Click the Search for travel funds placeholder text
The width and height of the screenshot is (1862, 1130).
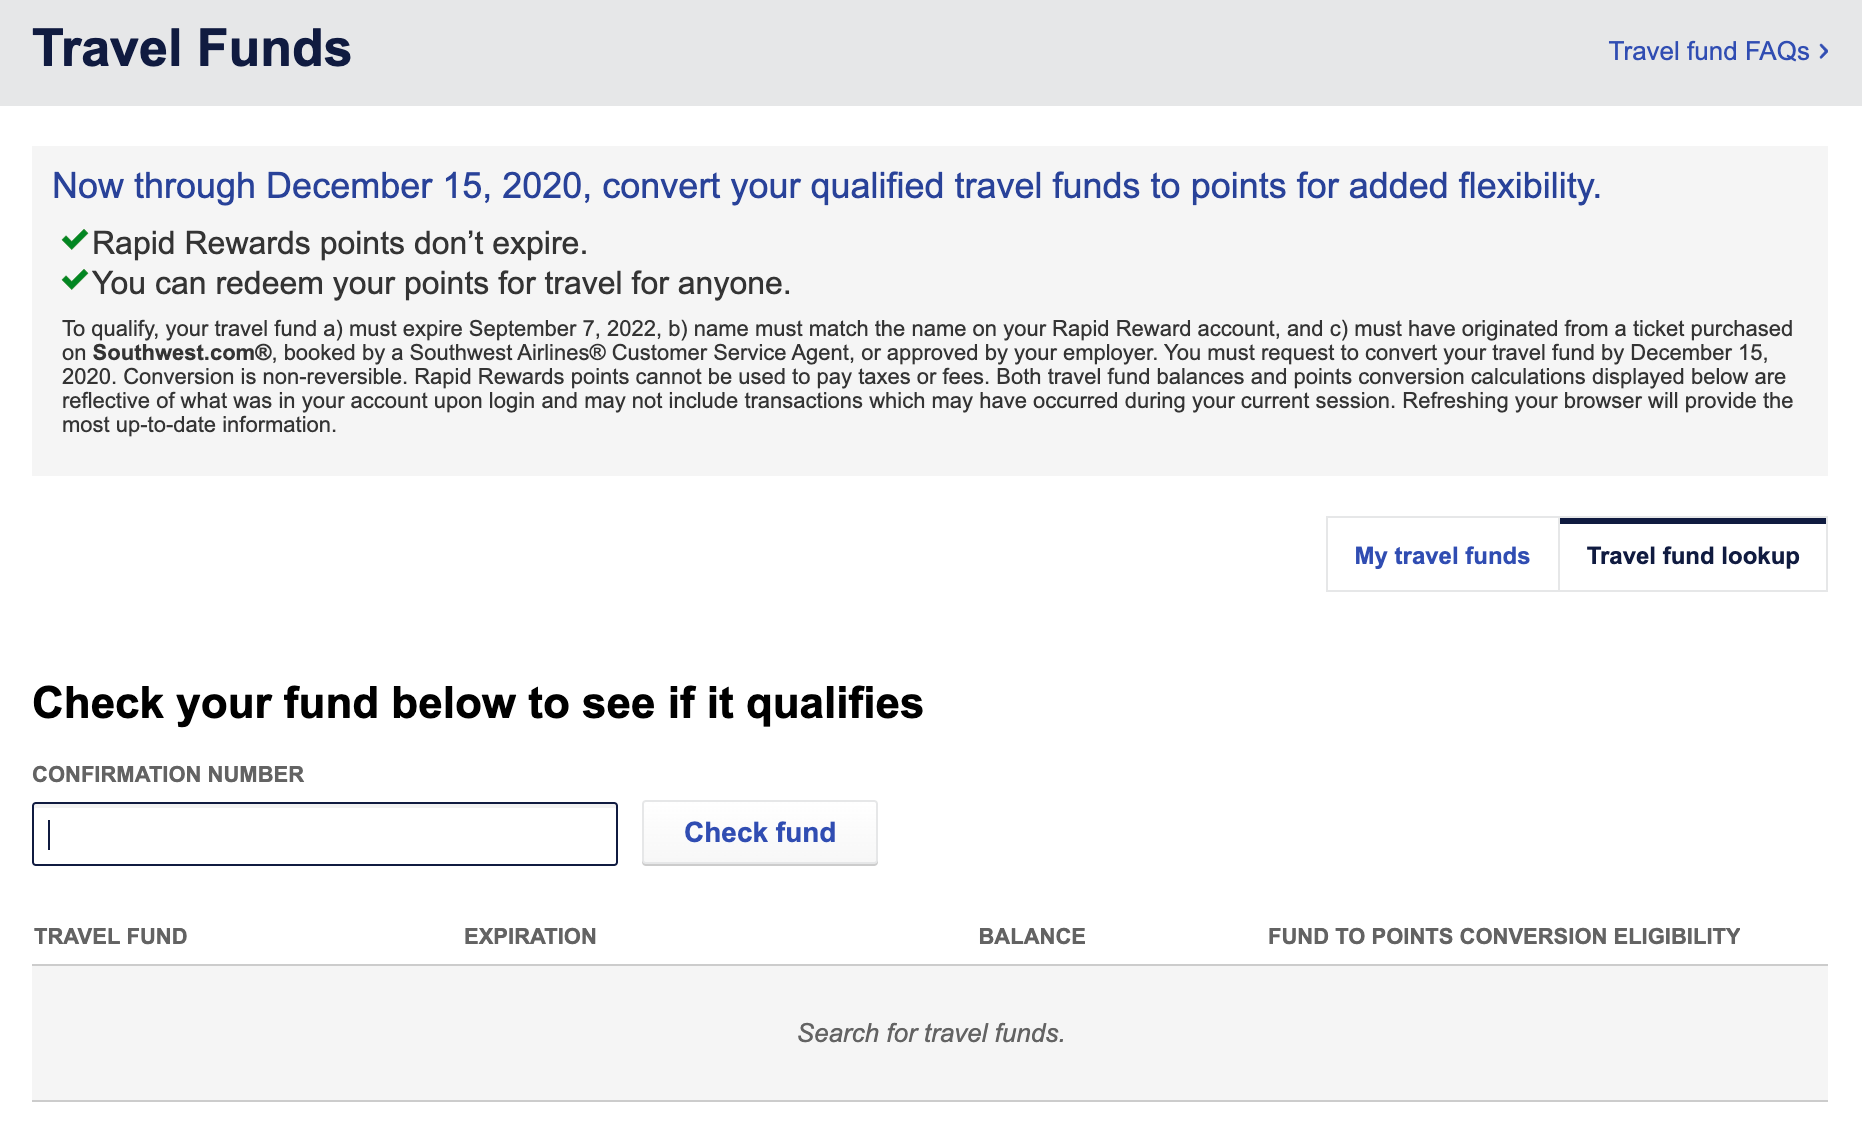(931, 1033)
